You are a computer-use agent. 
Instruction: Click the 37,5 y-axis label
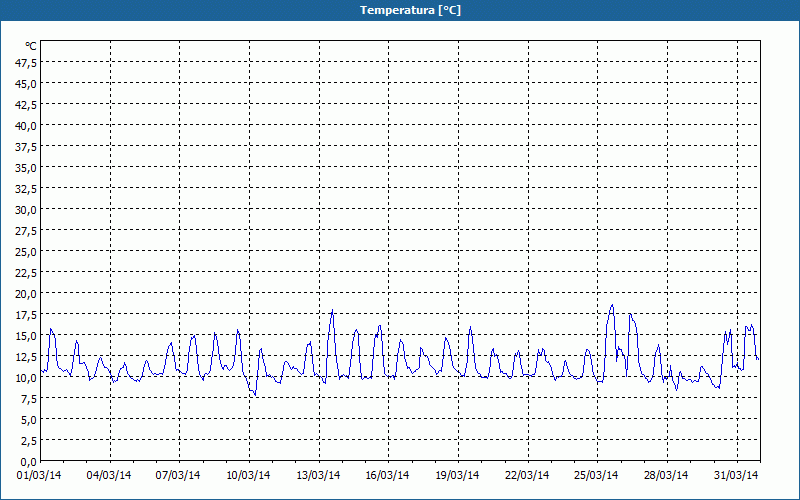coord(27,146)
